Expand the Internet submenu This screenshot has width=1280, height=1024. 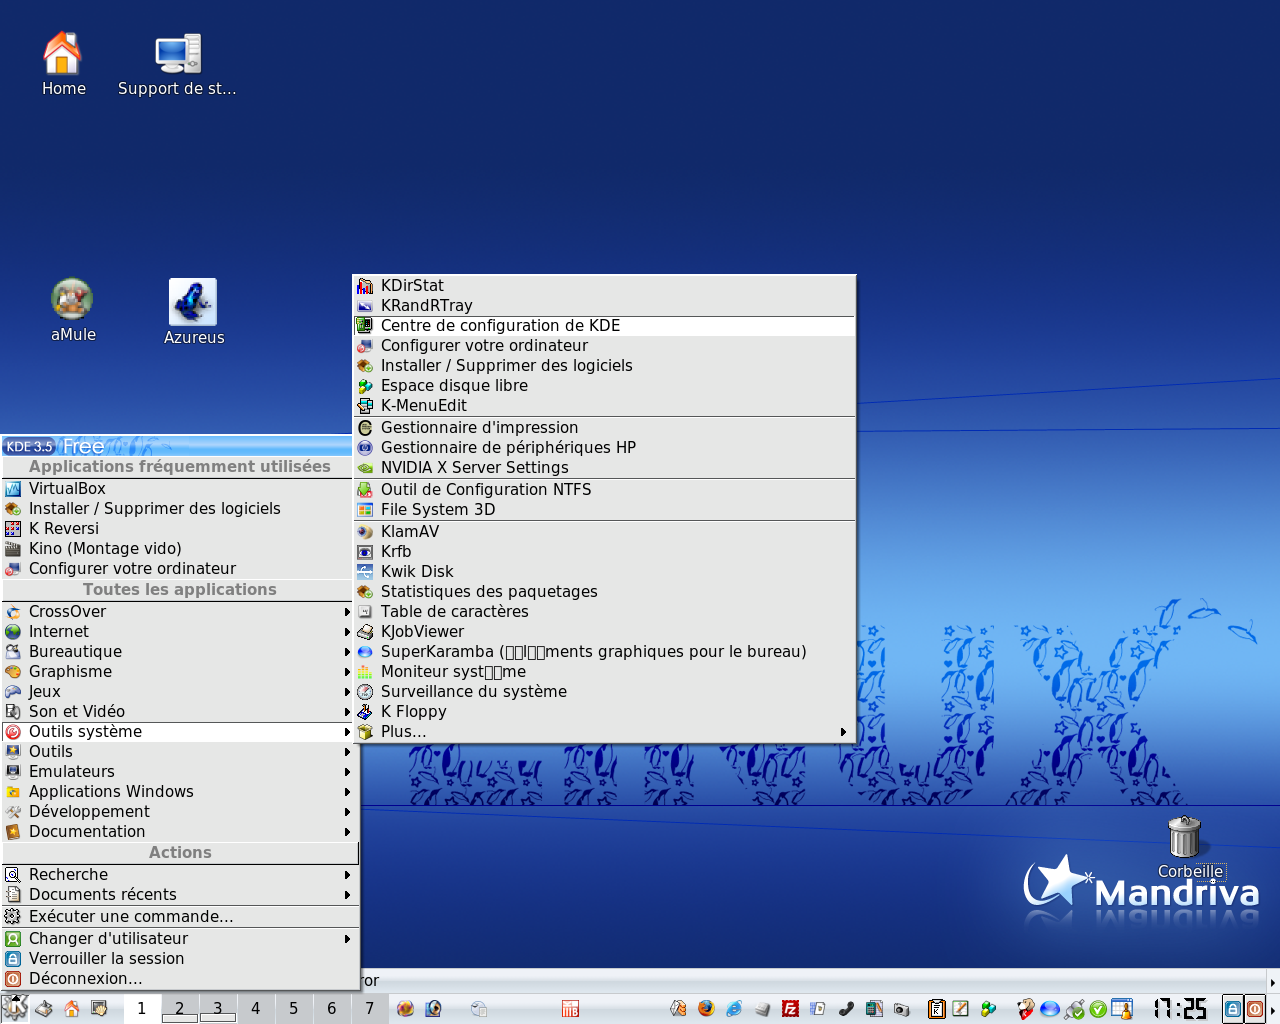(x=179, y=632)
